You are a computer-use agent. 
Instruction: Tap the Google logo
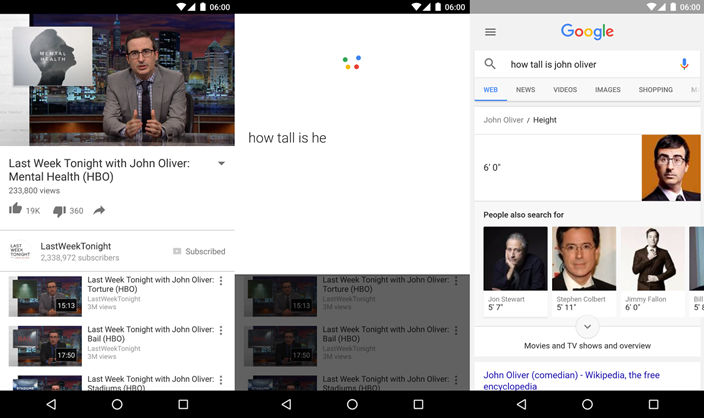click(587, 31)
